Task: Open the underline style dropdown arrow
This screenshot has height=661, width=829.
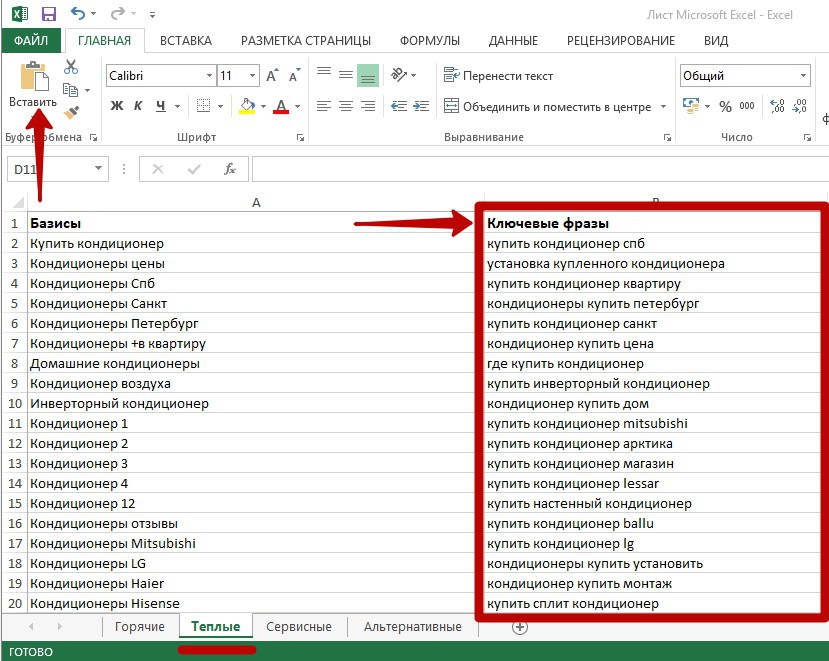Action: [178, 106]
